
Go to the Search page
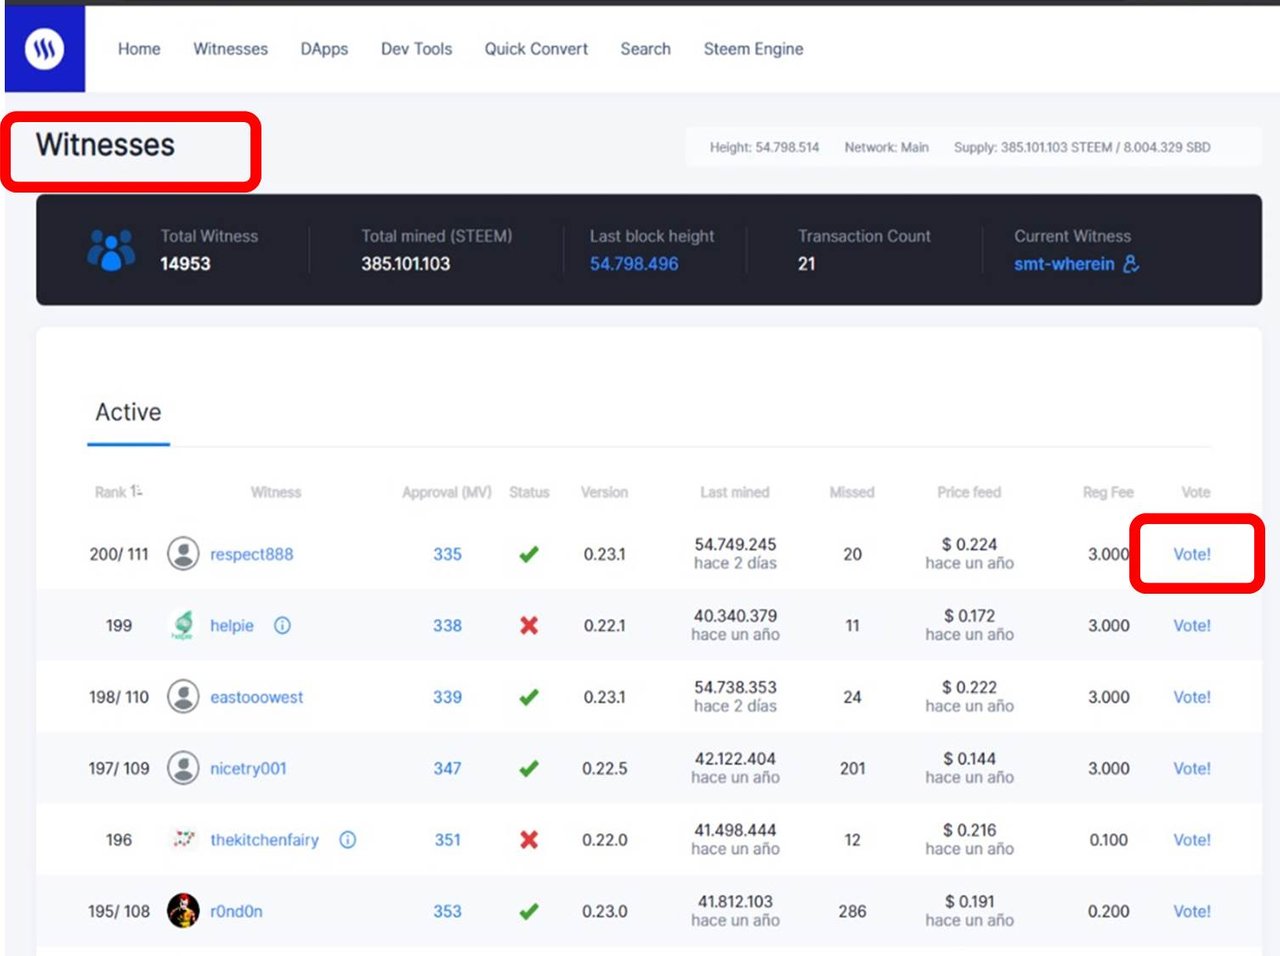click(645, 49)
